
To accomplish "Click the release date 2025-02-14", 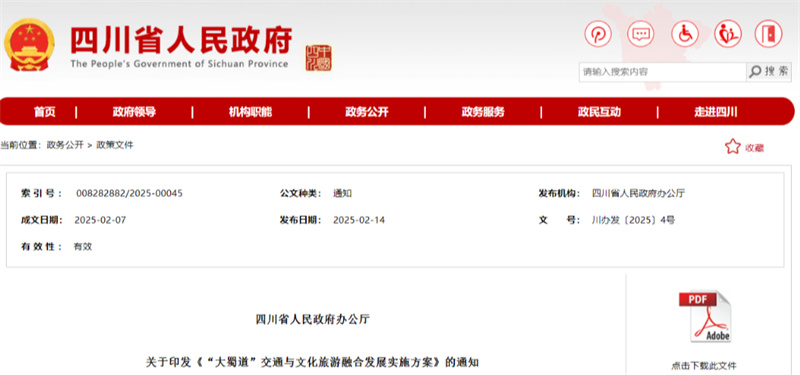I will click(x=359, y=220).
